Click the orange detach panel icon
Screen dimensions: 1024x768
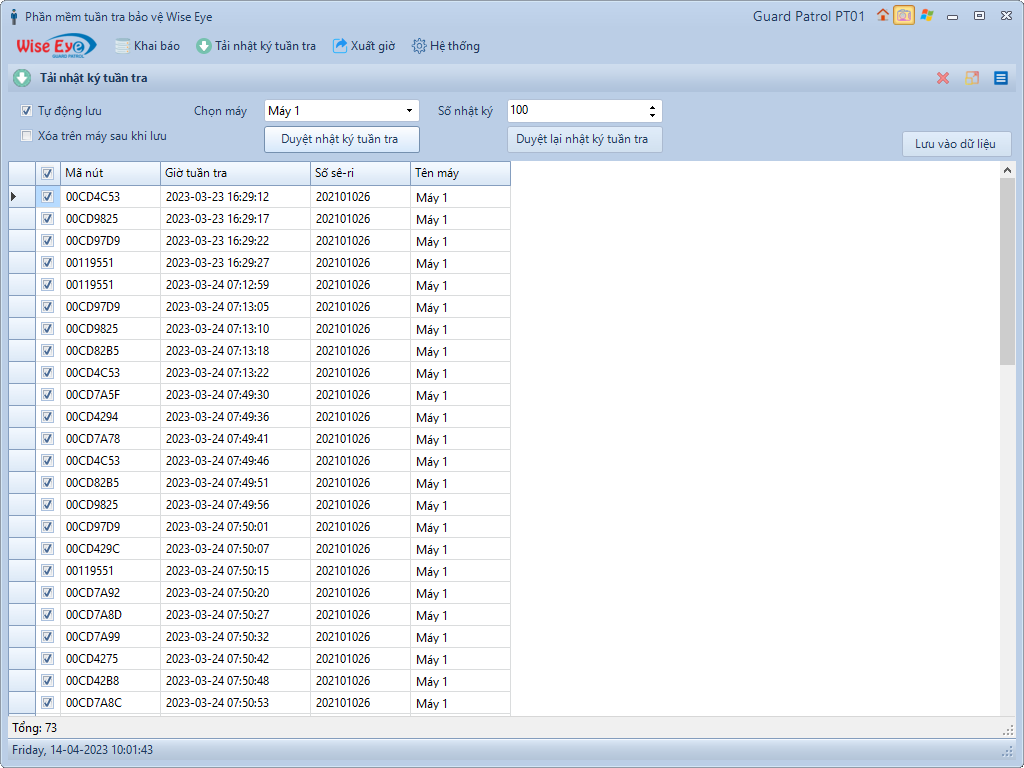point(971,78)
